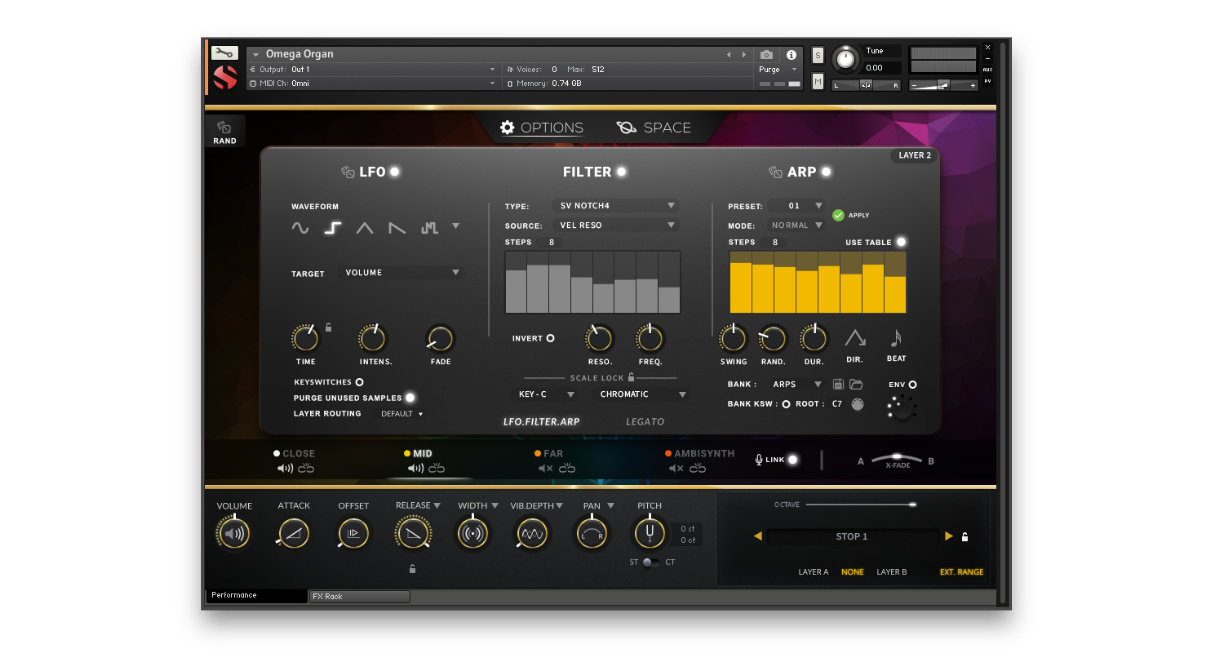Open LFO TARGET dropdown VOLUME

coord(402,272)
